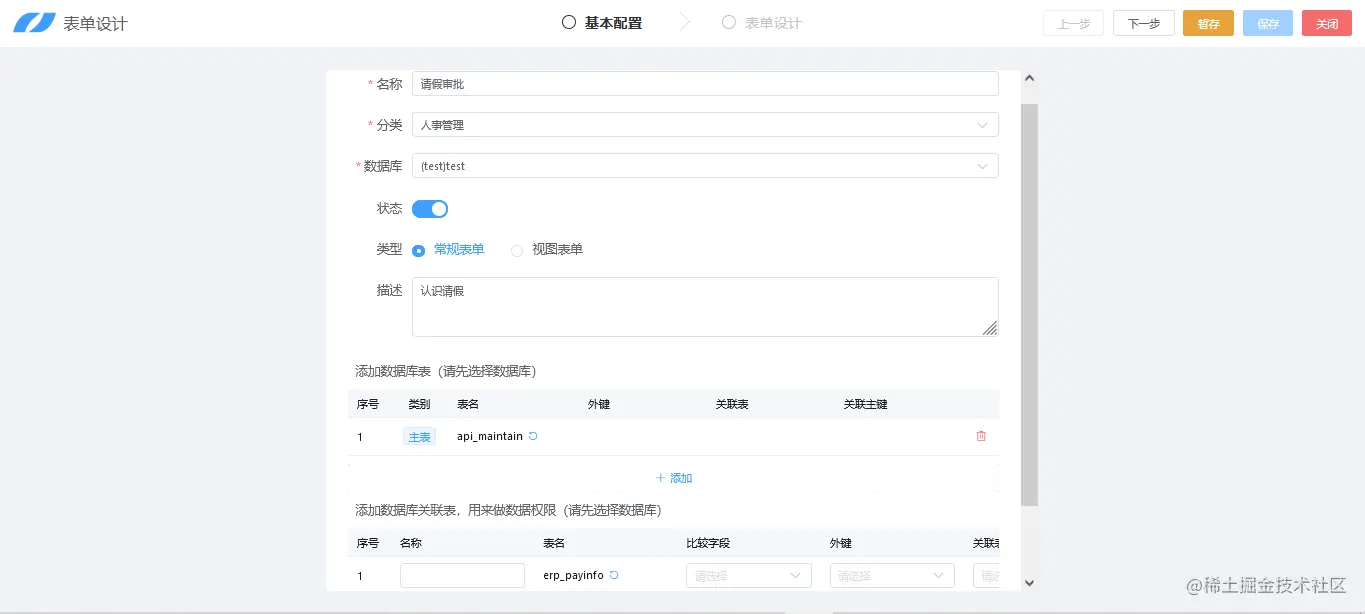Click the scrollbar down arrow icon
Screen dimensions: 1365x614
click(1029, 582)
